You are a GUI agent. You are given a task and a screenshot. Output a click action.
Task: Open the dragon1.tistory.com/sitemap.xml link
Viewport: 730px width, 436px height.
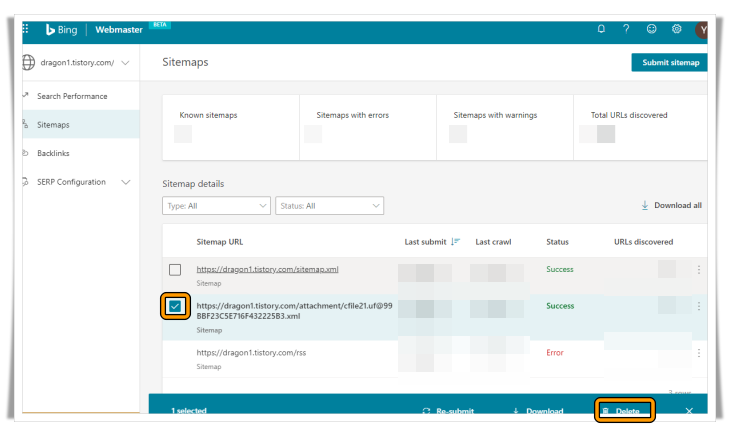tap(267, 269)
